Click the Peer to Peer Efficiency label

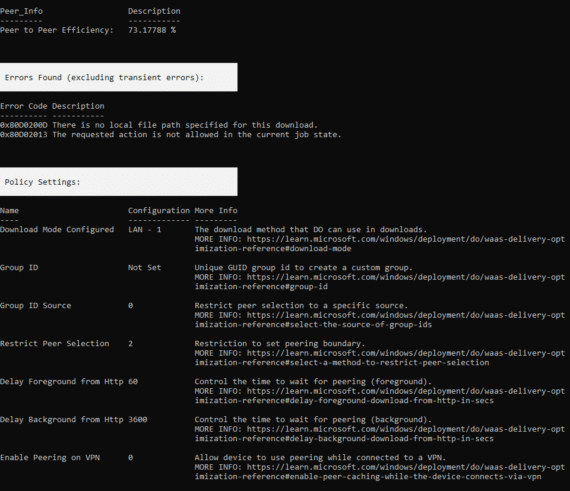(x=57, y=30)
